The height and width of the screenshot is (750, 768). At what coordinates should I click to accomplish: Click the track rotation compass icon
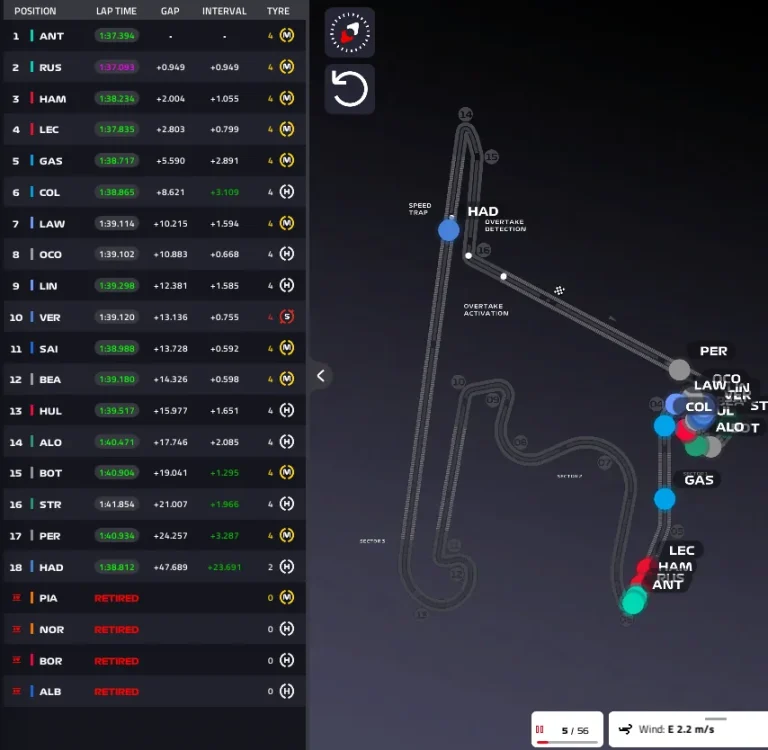349,32
